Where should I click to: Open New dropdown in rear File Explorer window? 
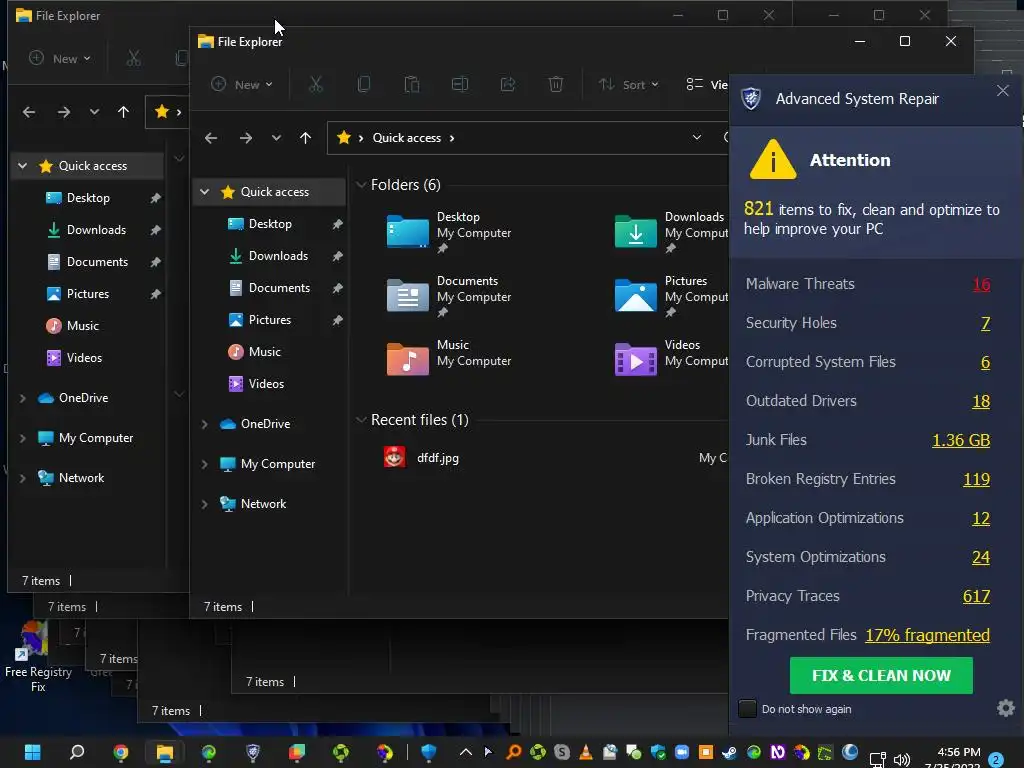(60, 58)
